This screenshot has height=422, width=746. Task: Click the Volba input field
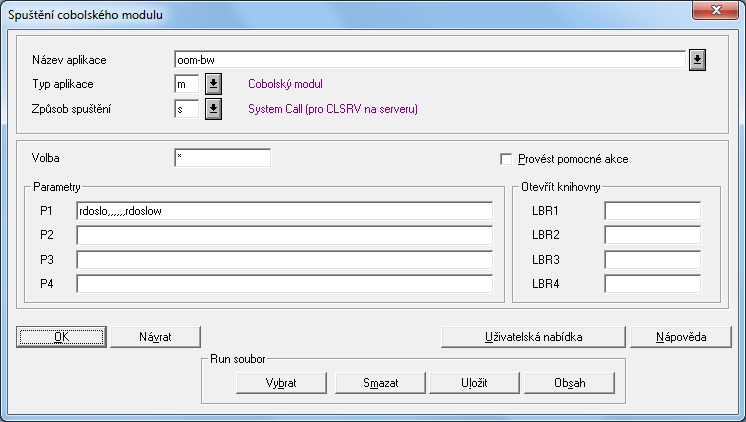coord(222,158)
